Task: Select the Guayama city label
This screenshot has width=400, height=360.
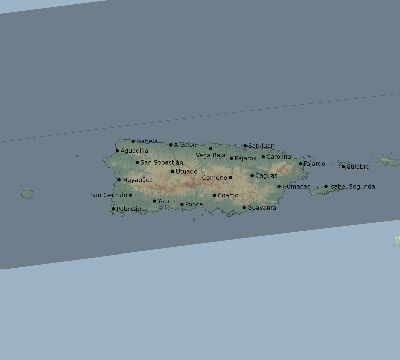Action: point(262,208)
